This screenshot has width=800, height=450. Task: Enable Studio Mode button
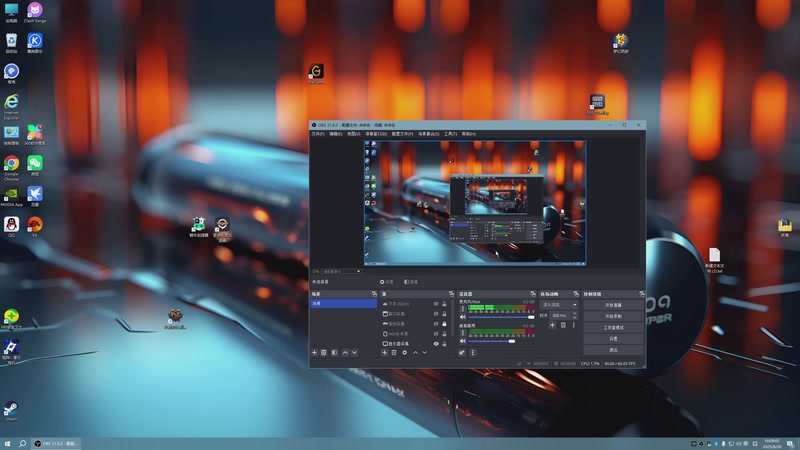tap(614, 328)
